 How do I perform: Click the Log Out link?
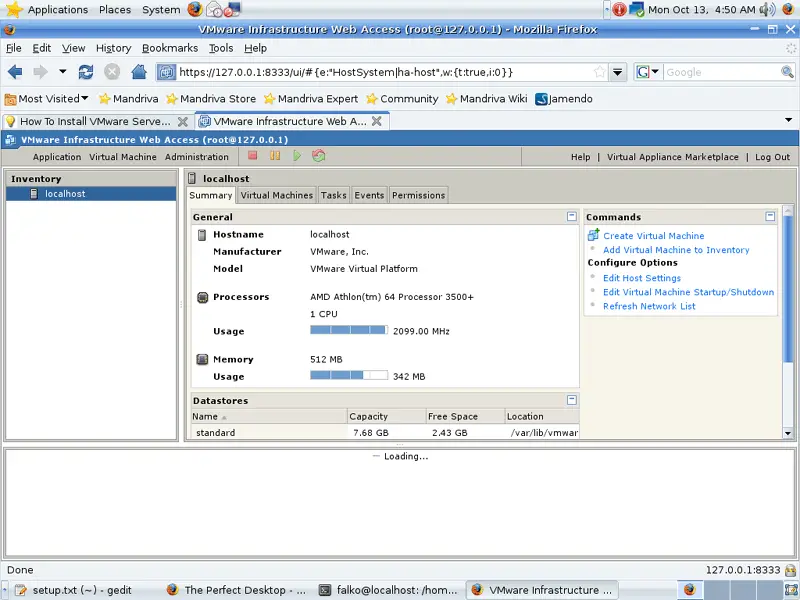coord(772,157)
